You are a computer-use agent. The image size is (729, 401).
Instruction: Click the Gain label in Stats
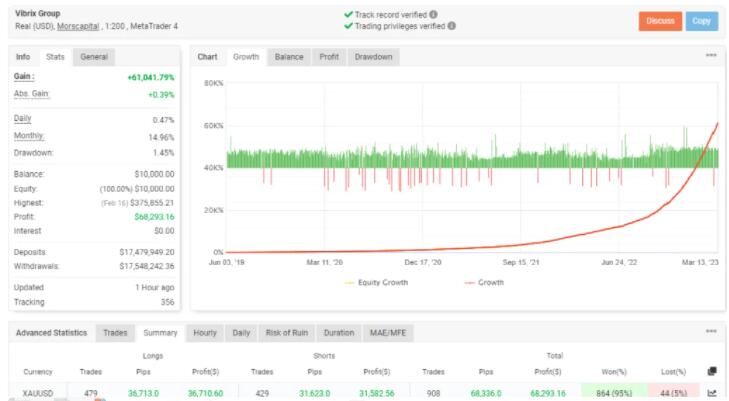tap(25, 77)
